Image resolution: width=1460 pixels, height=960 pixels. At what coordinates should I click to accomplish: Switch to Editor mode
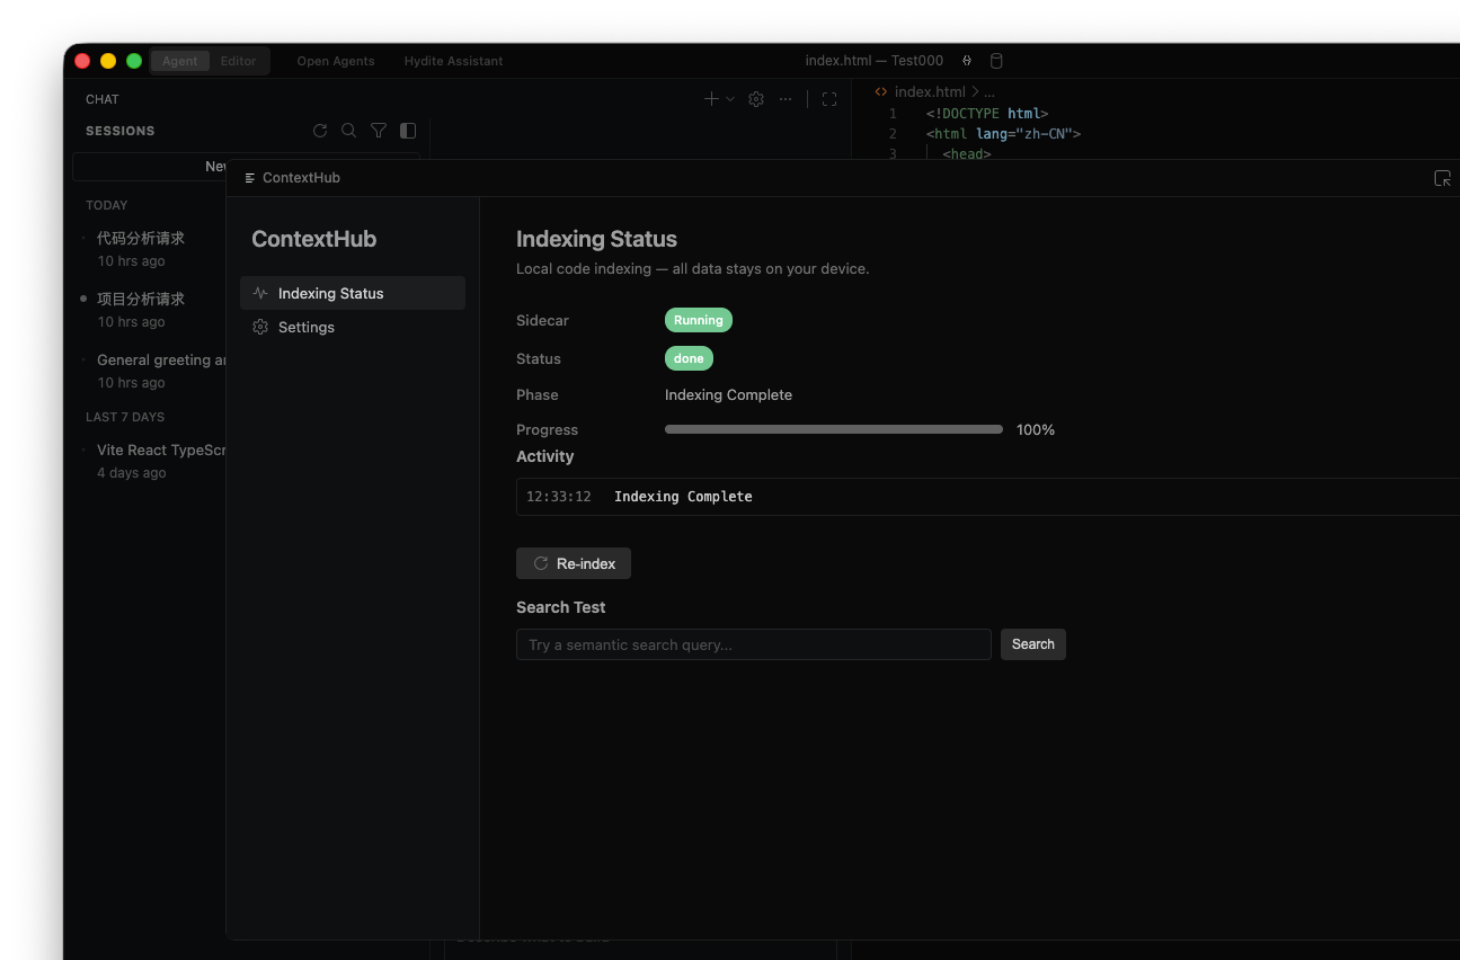(x=238, y=61)
